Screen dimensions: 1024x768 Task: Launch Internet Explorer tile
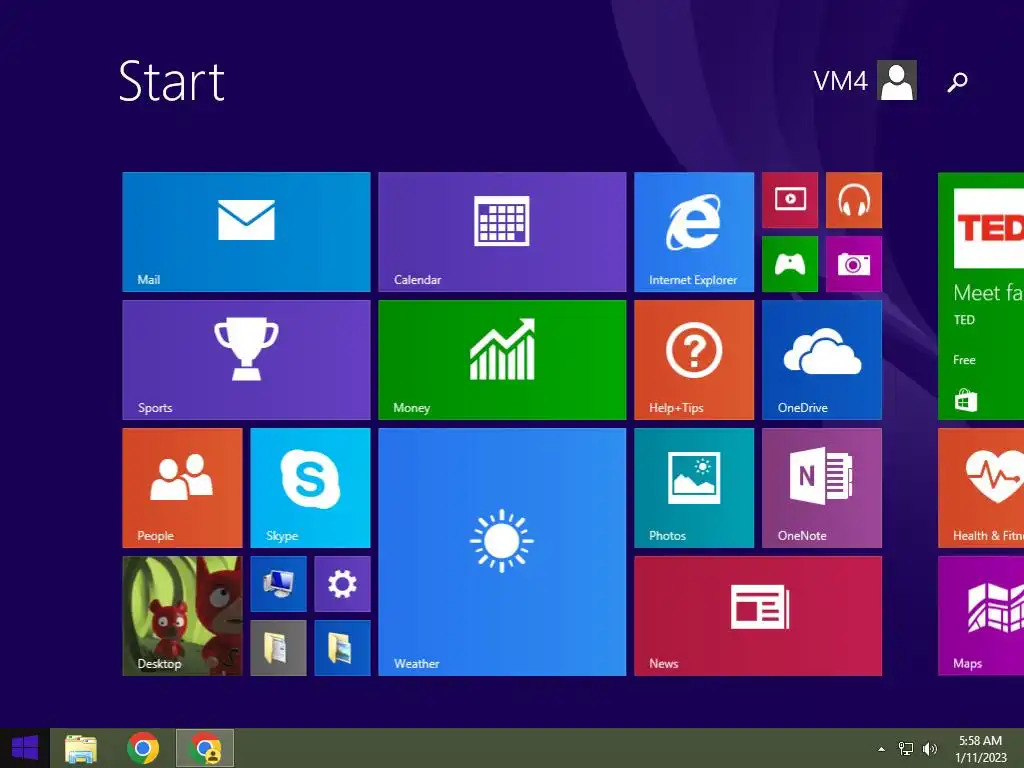pyautogui.click(x=694, y=232)
